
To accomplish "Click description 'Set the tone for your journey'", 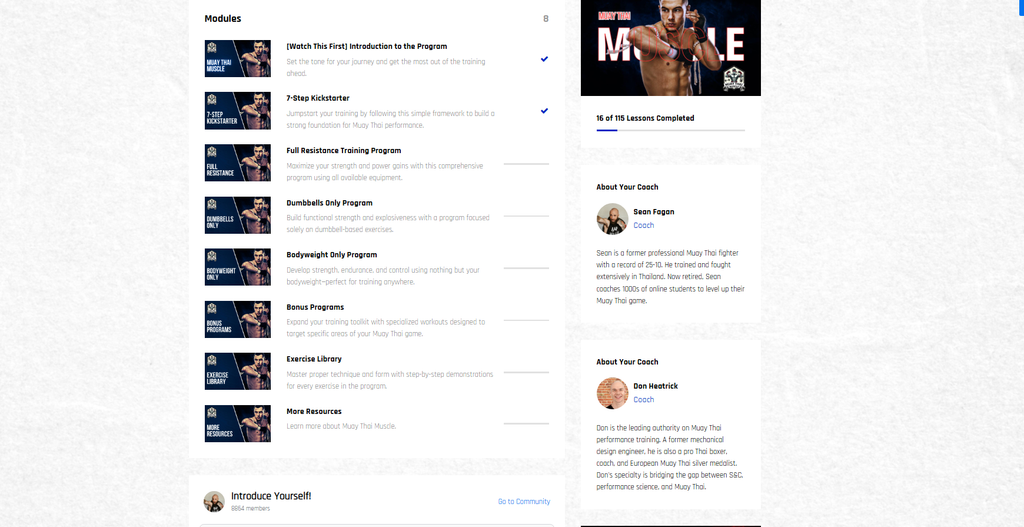I will [385, 67].
